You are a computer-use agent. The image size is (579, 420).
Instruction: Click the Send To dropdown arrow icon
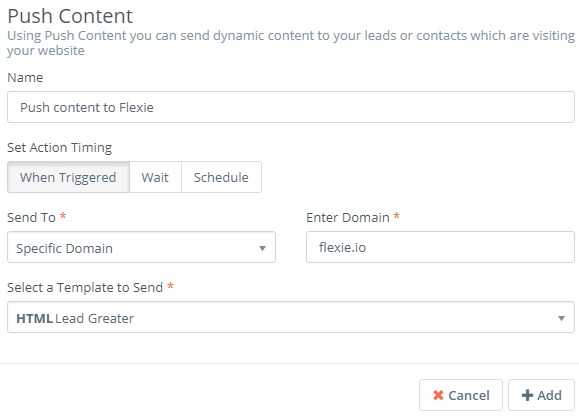(262, 248)
